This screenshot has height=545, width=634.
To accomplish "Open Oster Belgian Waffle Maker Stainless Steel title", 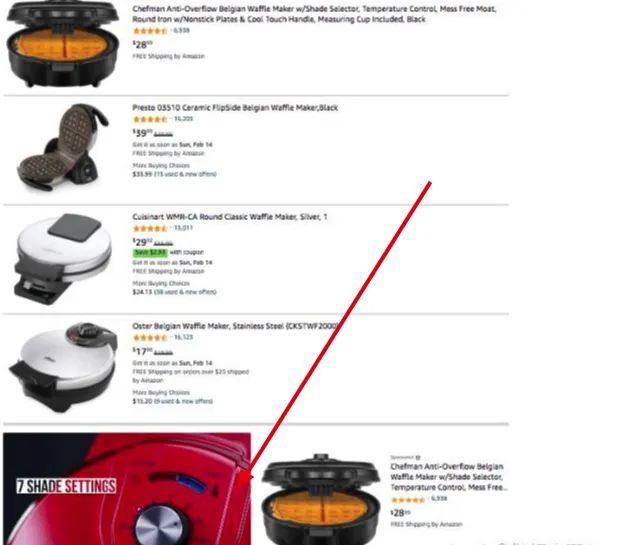I will 235,326.
